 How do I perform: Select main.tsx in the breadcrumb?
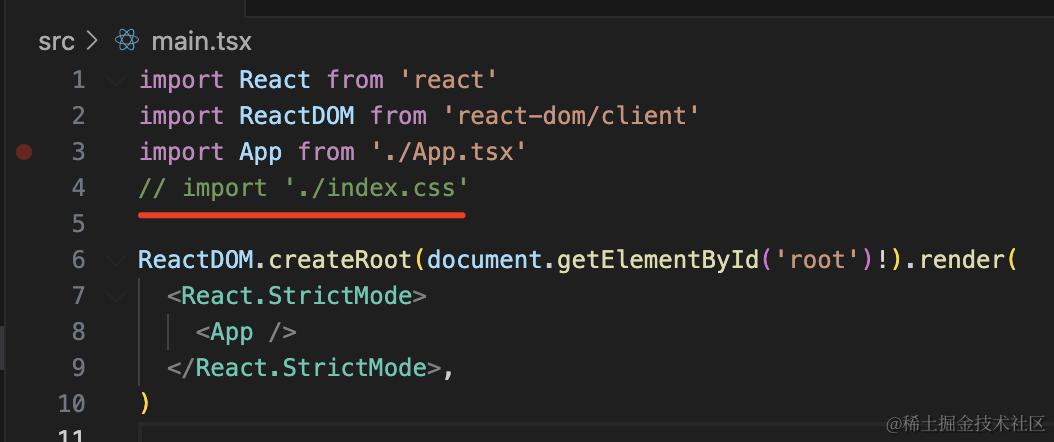pyautogui.click(x=202, y=42)
